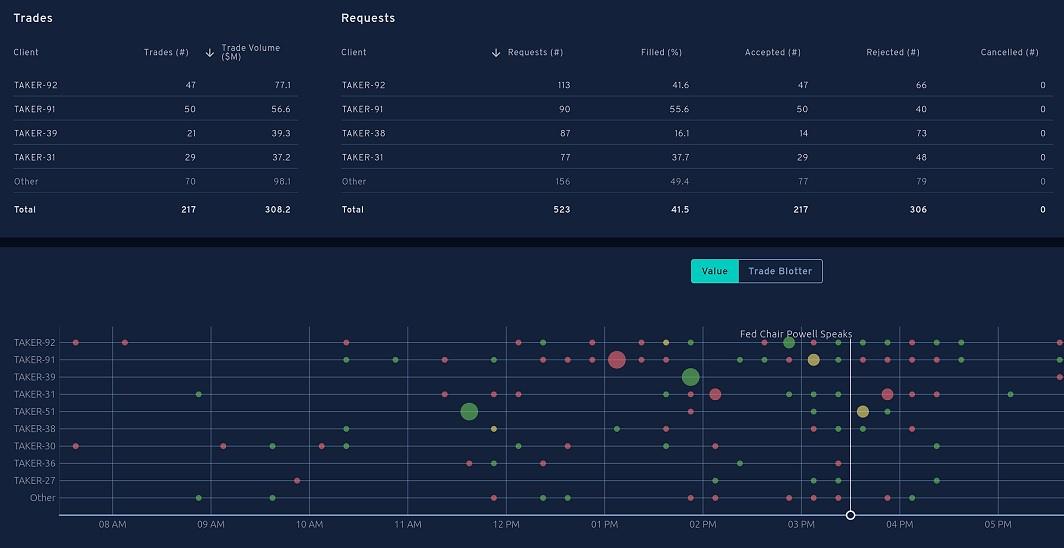Sort Requests table by Requests count arrow
This screenshot has width=1064, height=548.
click(496, 52)
